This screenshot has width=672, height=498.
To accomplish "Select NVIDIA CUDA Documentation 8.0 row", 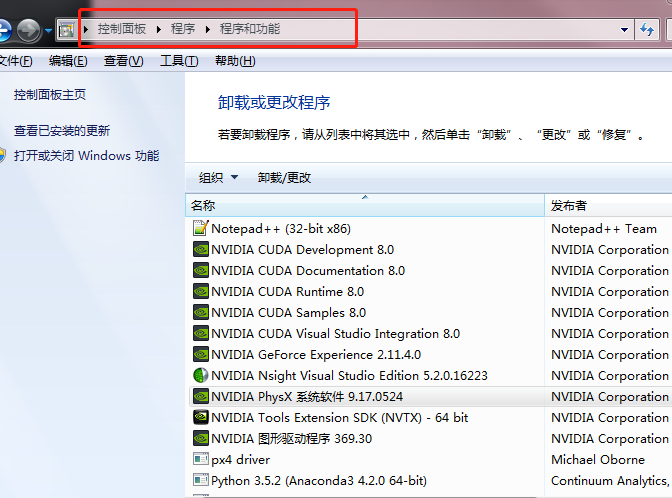I will 430,270.
